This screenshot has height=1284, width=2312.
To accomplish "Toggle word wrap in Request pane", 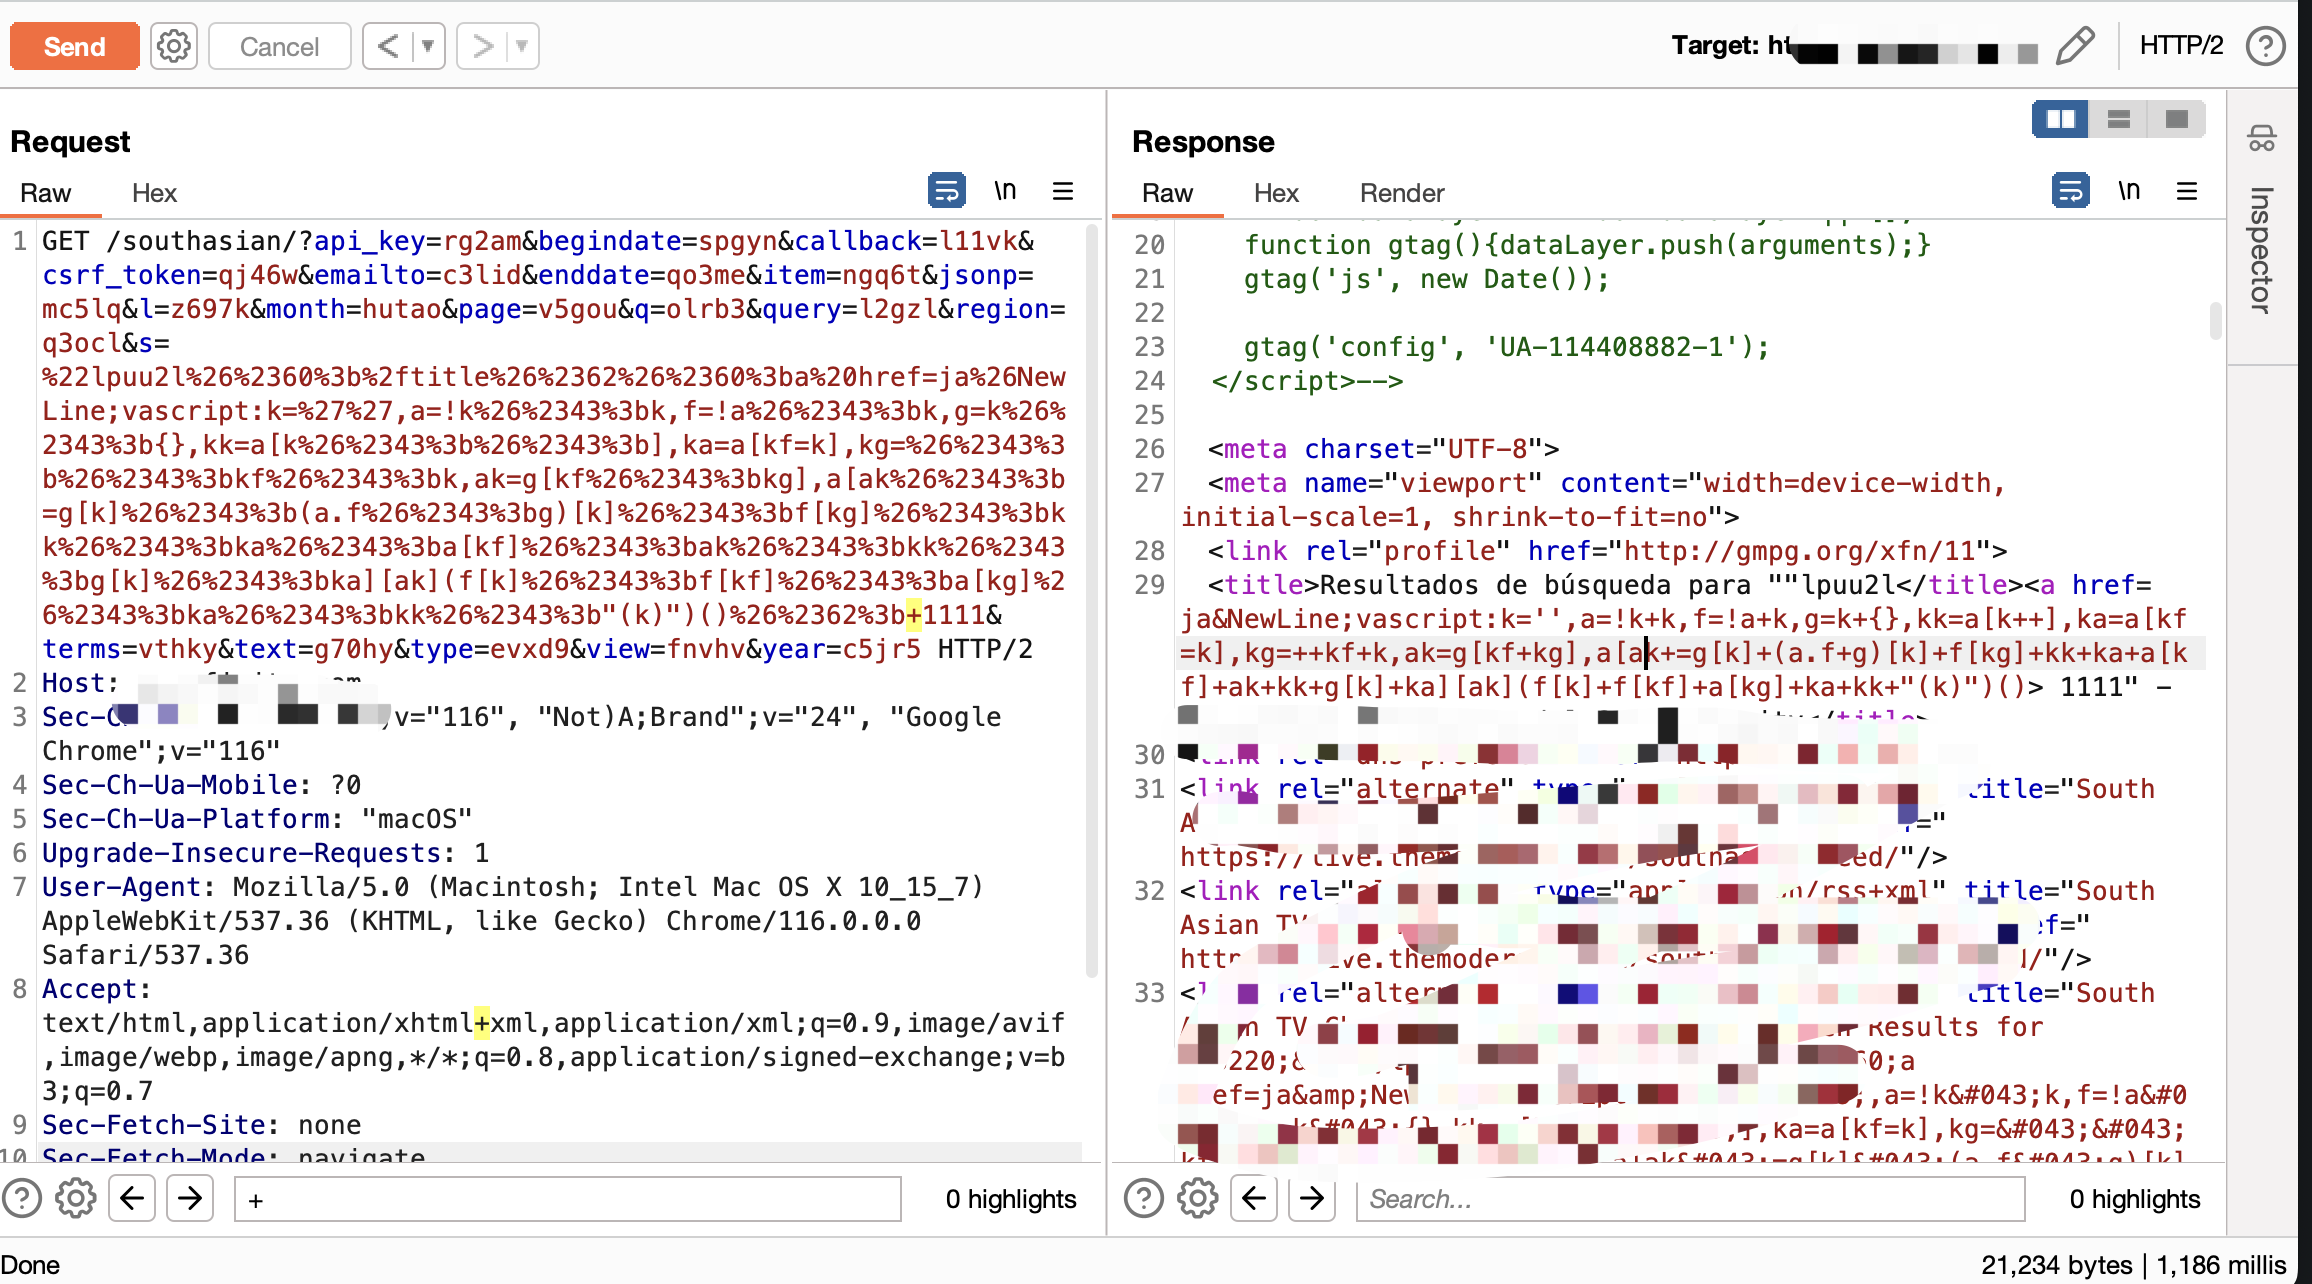I will 946,190.
